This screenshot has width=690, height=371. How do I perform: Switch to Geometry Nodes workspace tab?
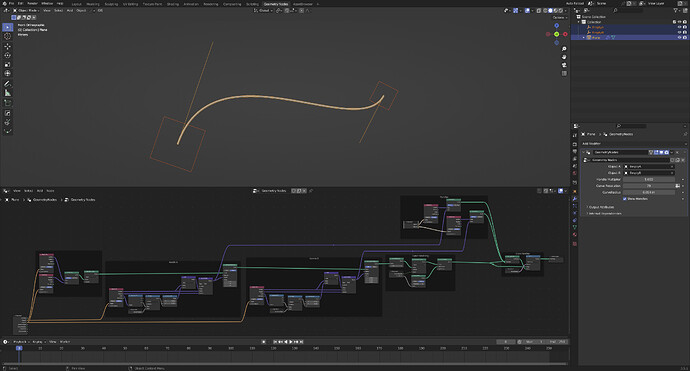click(x=275, y=4)
